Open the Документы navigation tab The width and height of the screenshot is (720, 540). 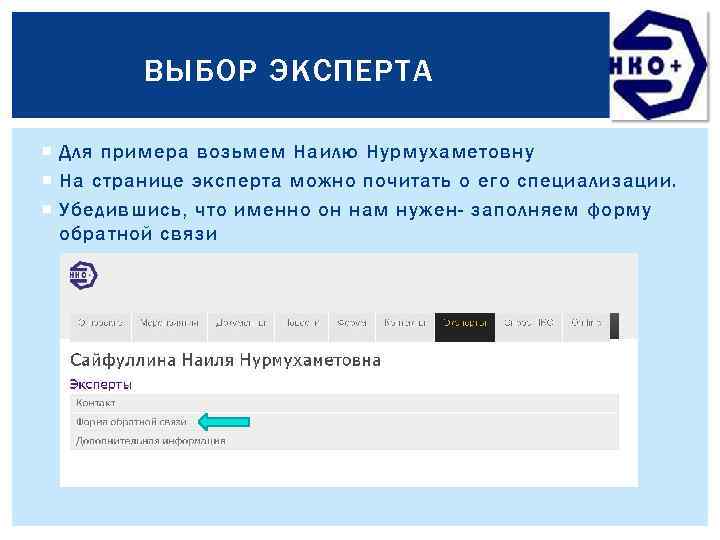click(241, 326)
